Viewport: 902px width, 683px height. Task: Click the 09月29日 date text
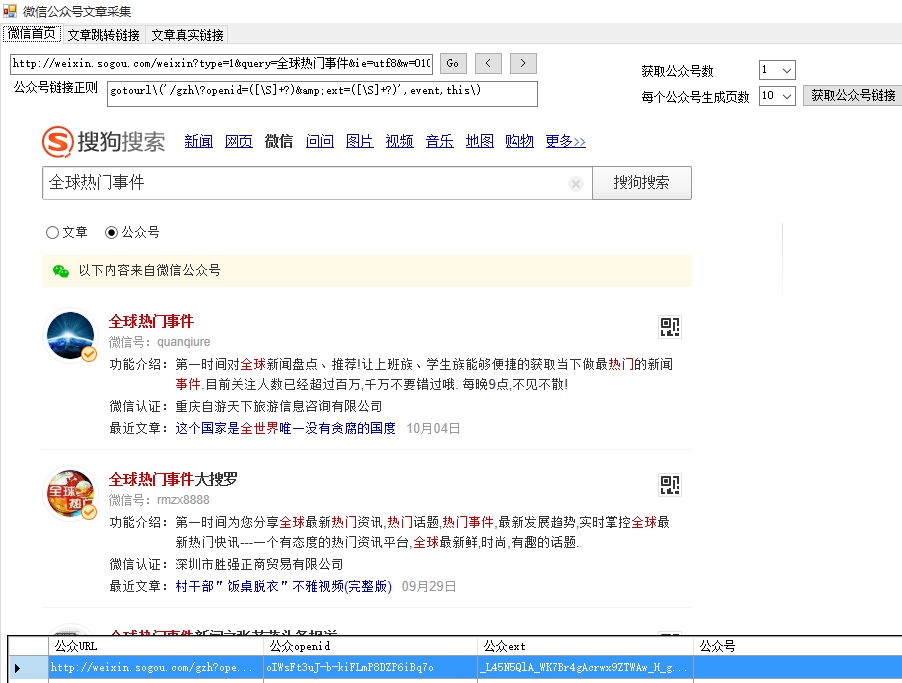click(429, 586)
